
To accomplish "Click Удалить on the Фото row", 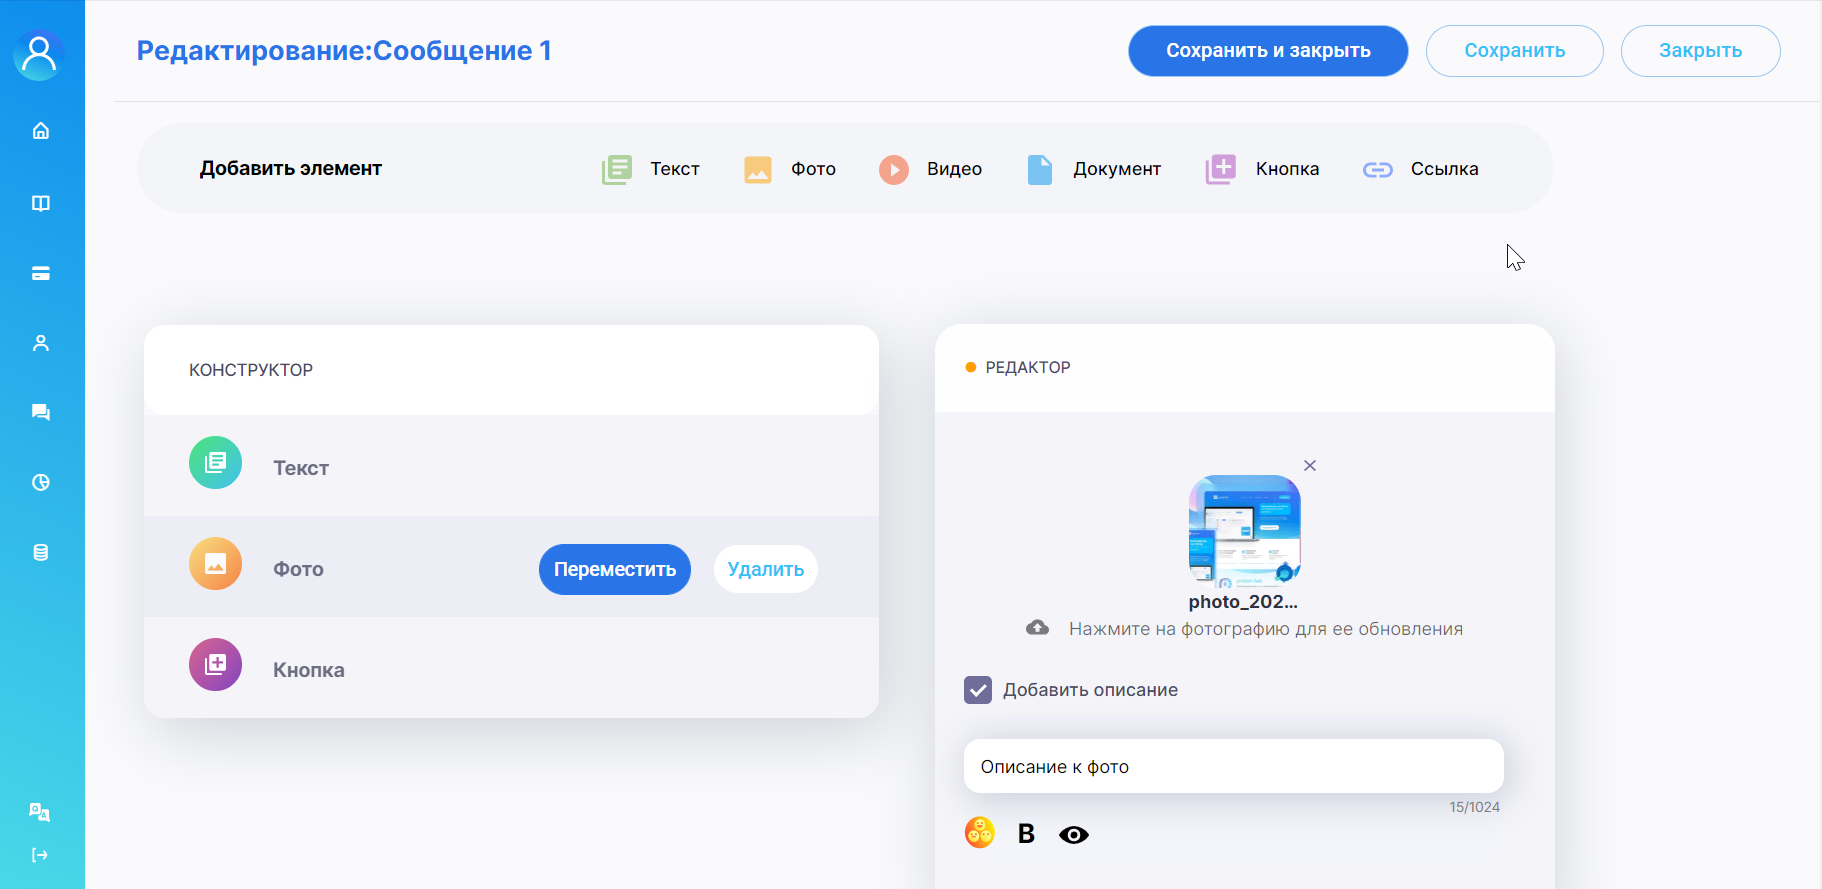I will (766, 569).
